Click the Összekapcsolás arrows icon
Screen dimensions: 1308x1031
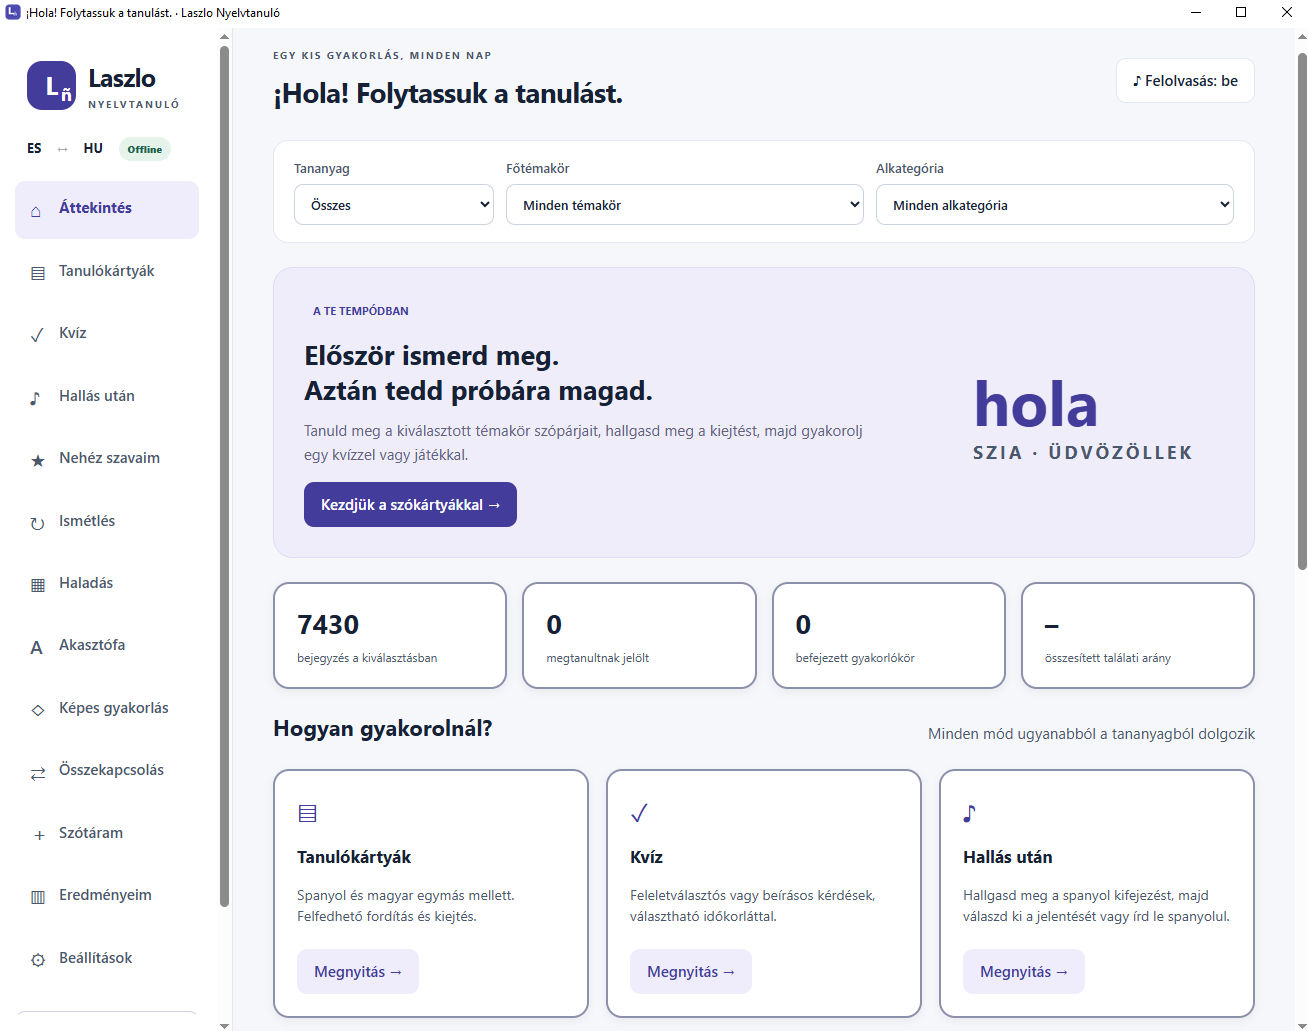[38, 772]
